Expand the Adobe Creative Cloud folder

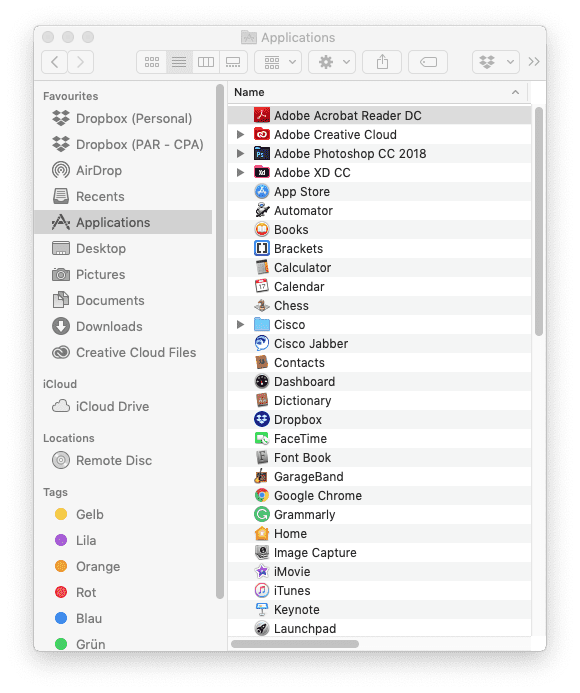point(240,134)
